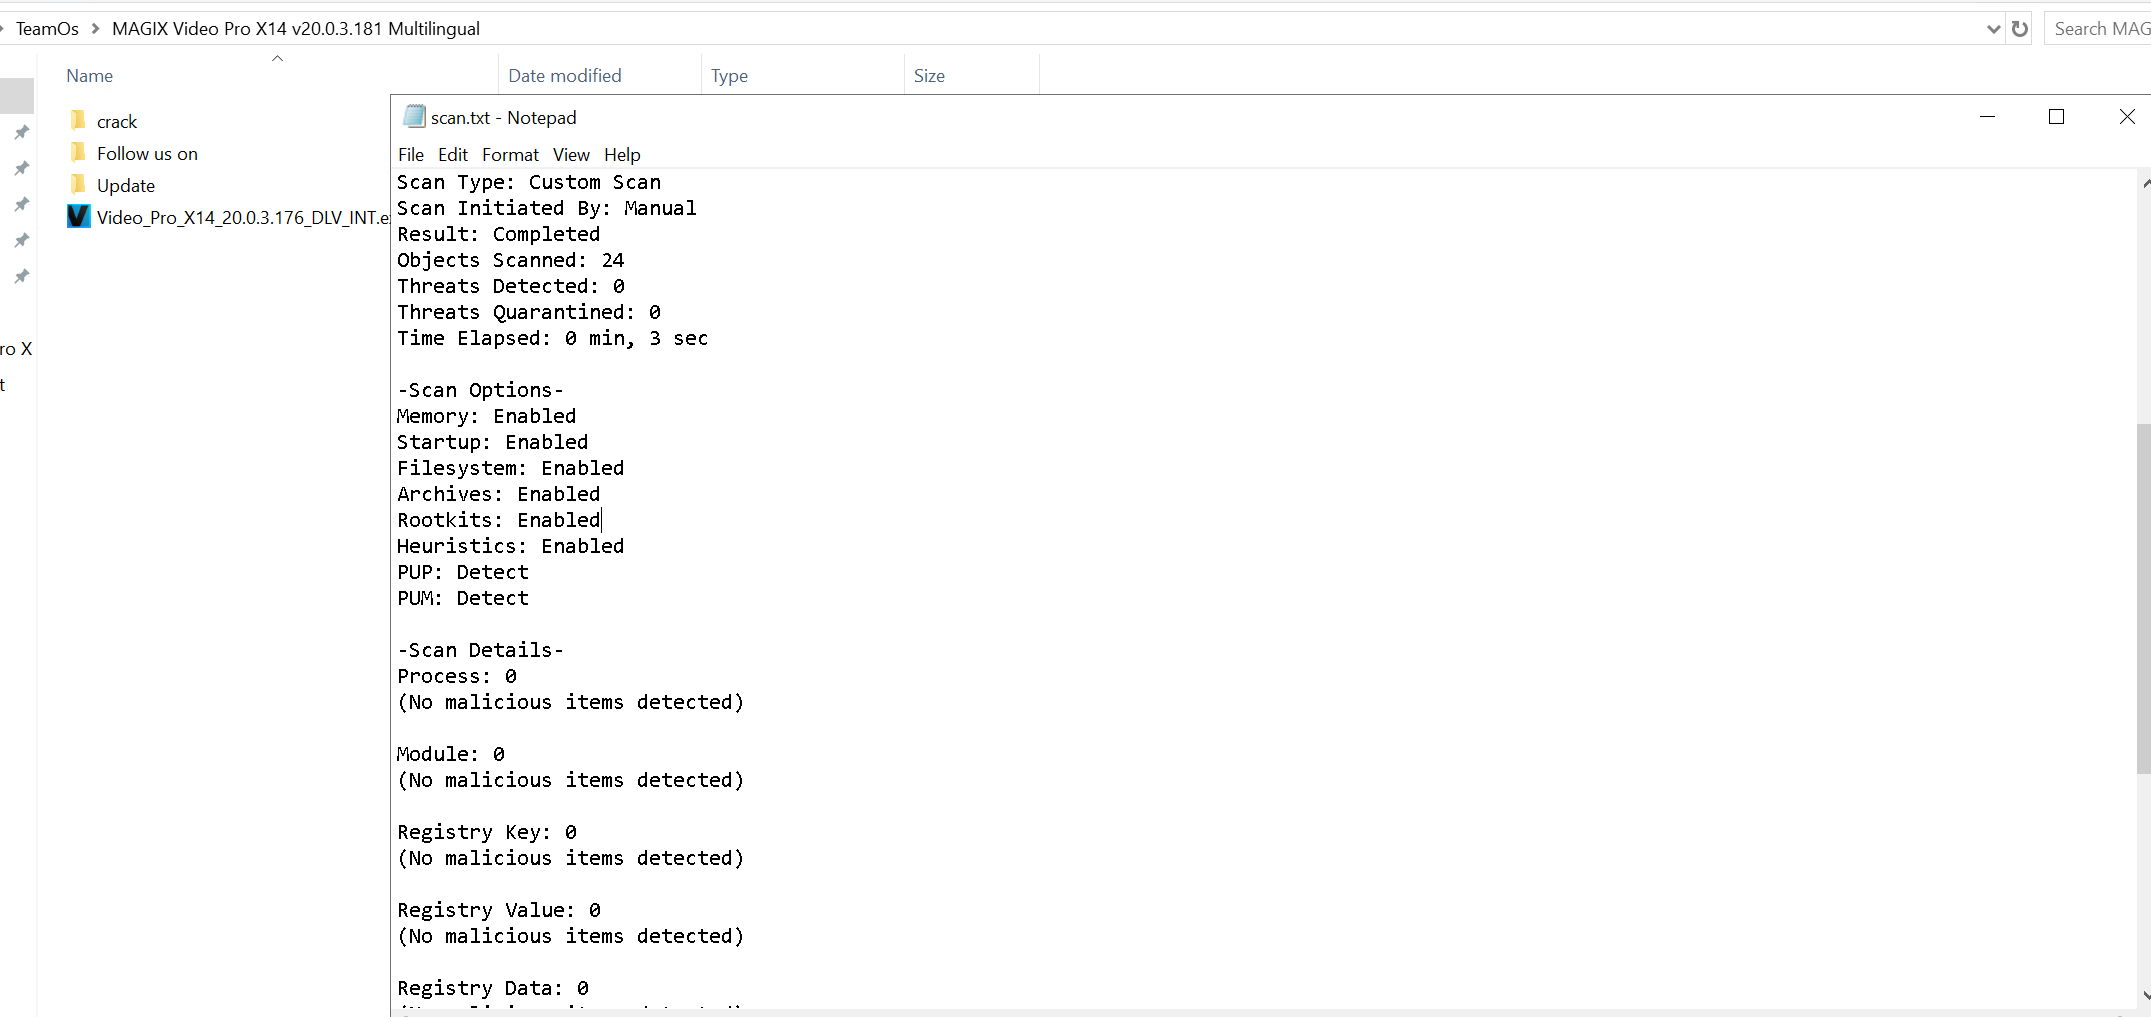The image size is (2151, 1017).
Task: Click the 'Startup: Enabled' line
Action: coord(493,442)
